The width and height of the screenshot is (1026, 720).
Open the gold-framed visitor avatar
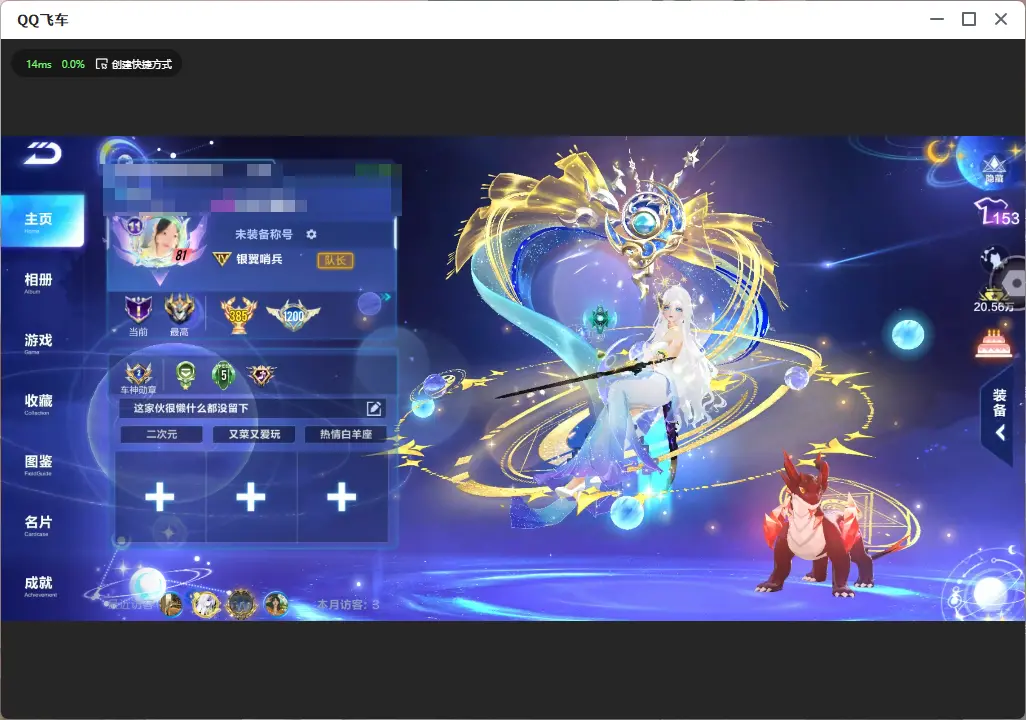(x=241, y=603)
